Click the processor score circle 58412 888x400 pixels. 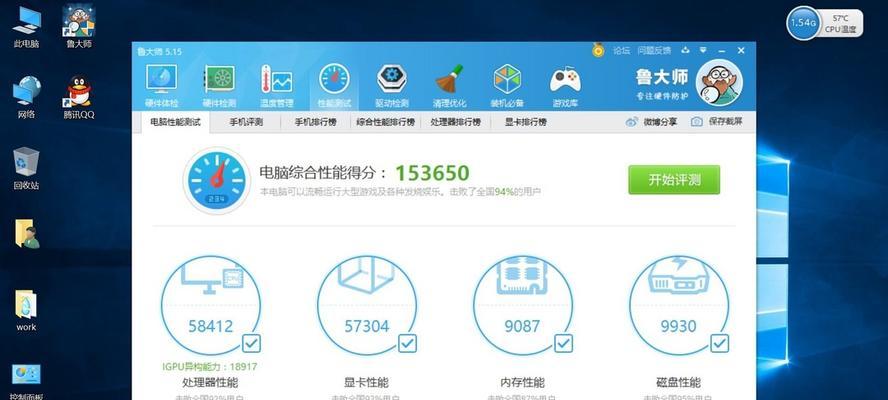click(211, 305)
